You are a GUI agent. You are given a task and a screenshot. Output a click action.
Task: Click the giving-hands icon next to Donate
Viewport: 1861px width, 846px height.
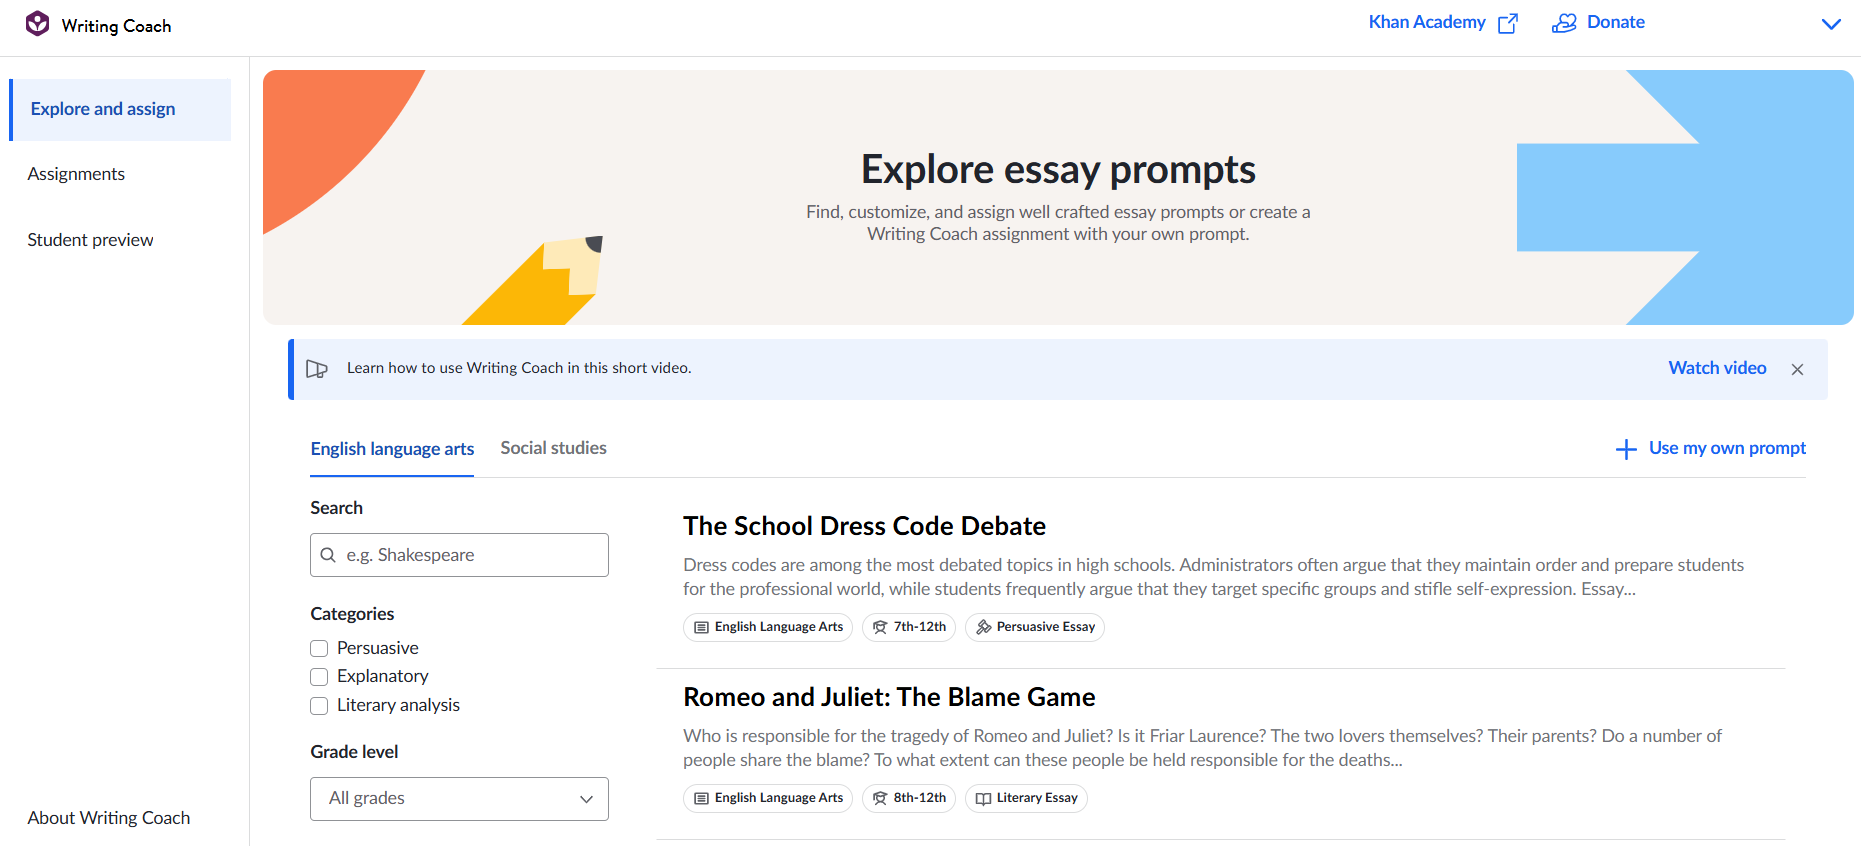tap(1563, 22)
